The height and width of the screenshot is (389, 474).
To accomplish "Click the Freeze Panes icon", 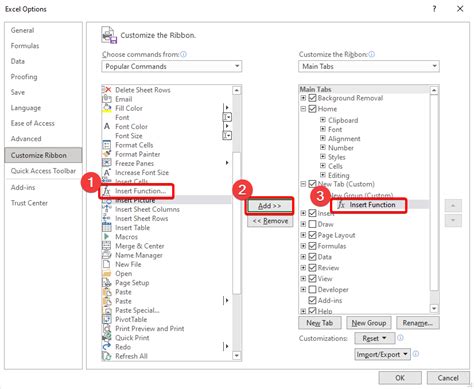I will 106,163.
